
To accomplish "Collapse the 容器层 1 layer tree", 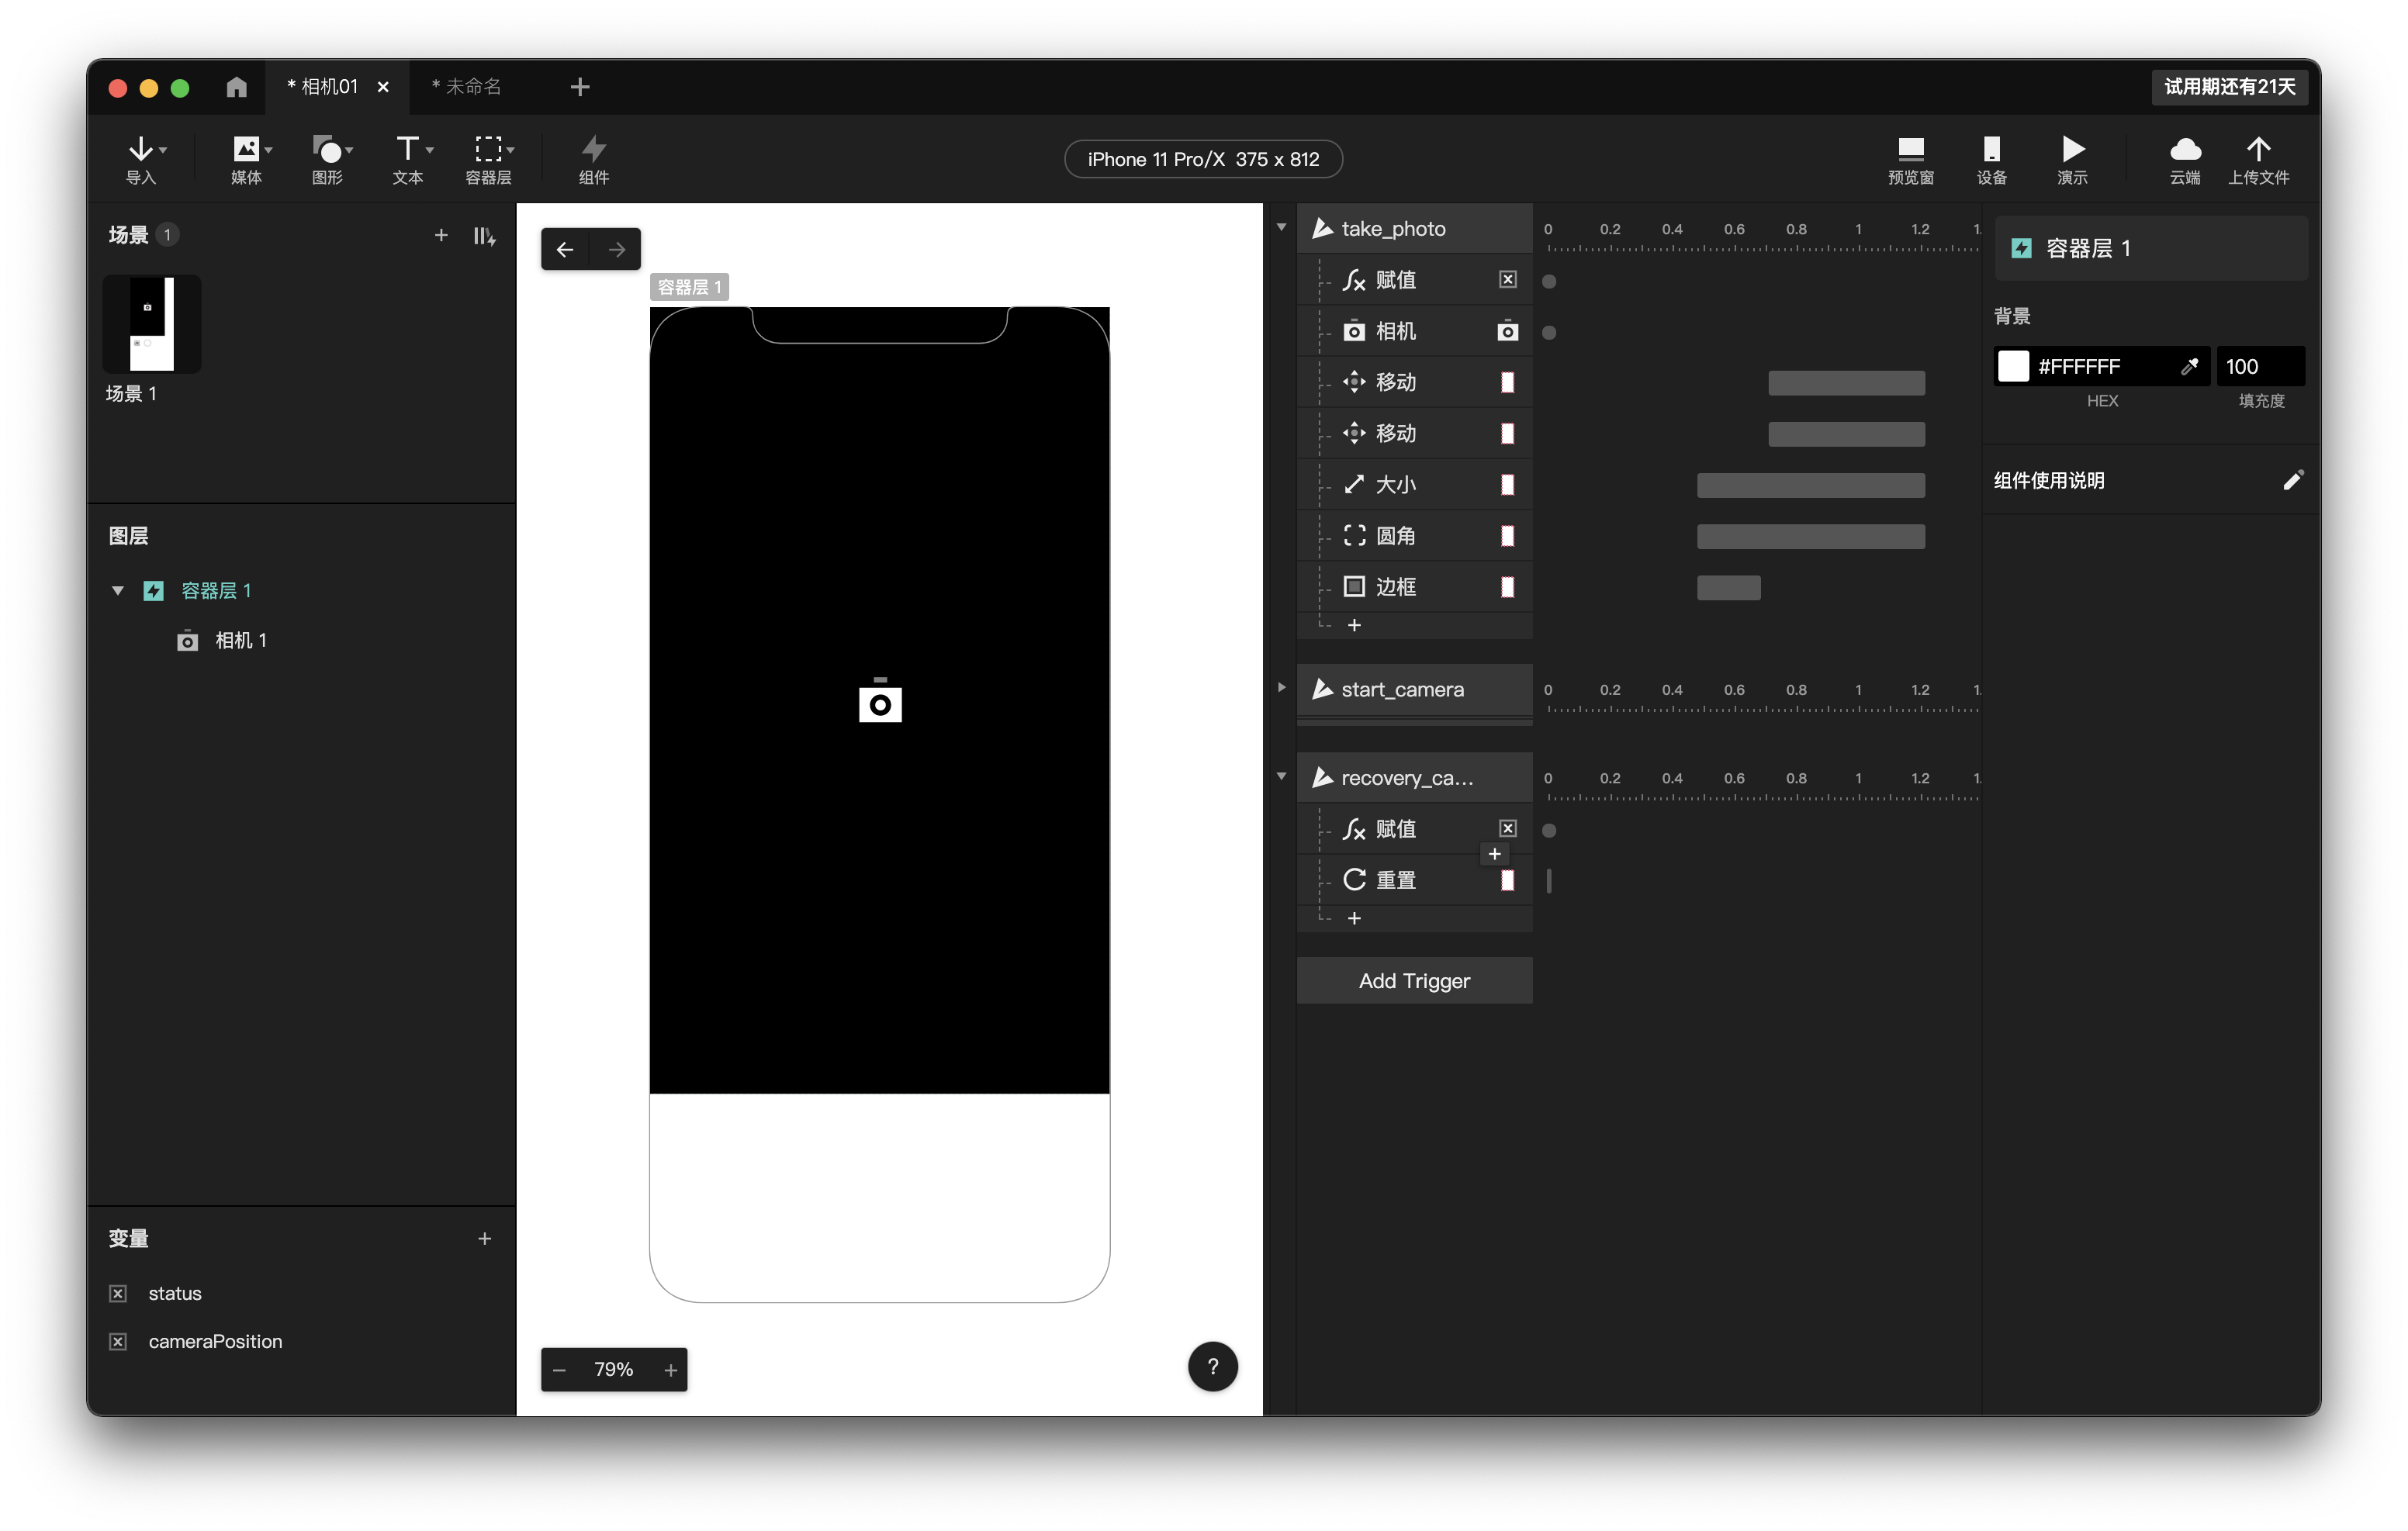I will [x=118, y=591].
